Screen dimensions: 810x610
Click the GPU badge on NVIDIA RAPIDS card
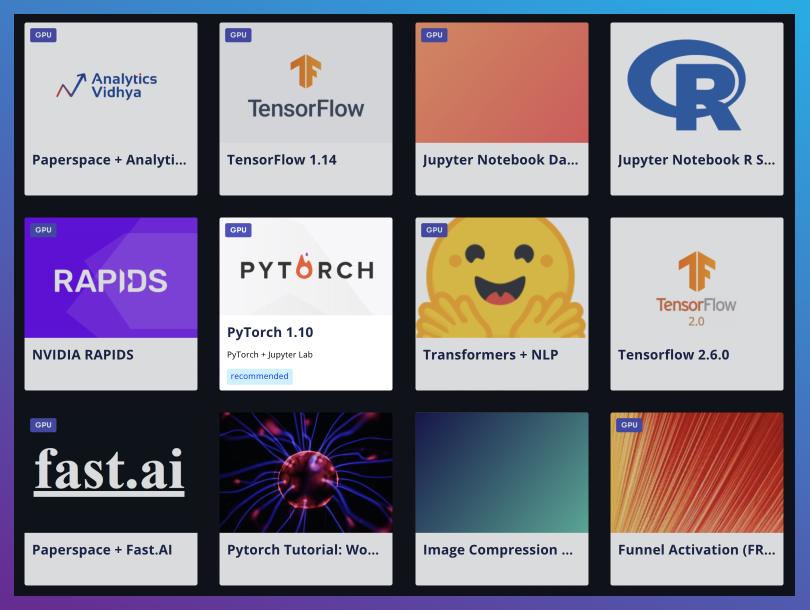click(43, 230)
